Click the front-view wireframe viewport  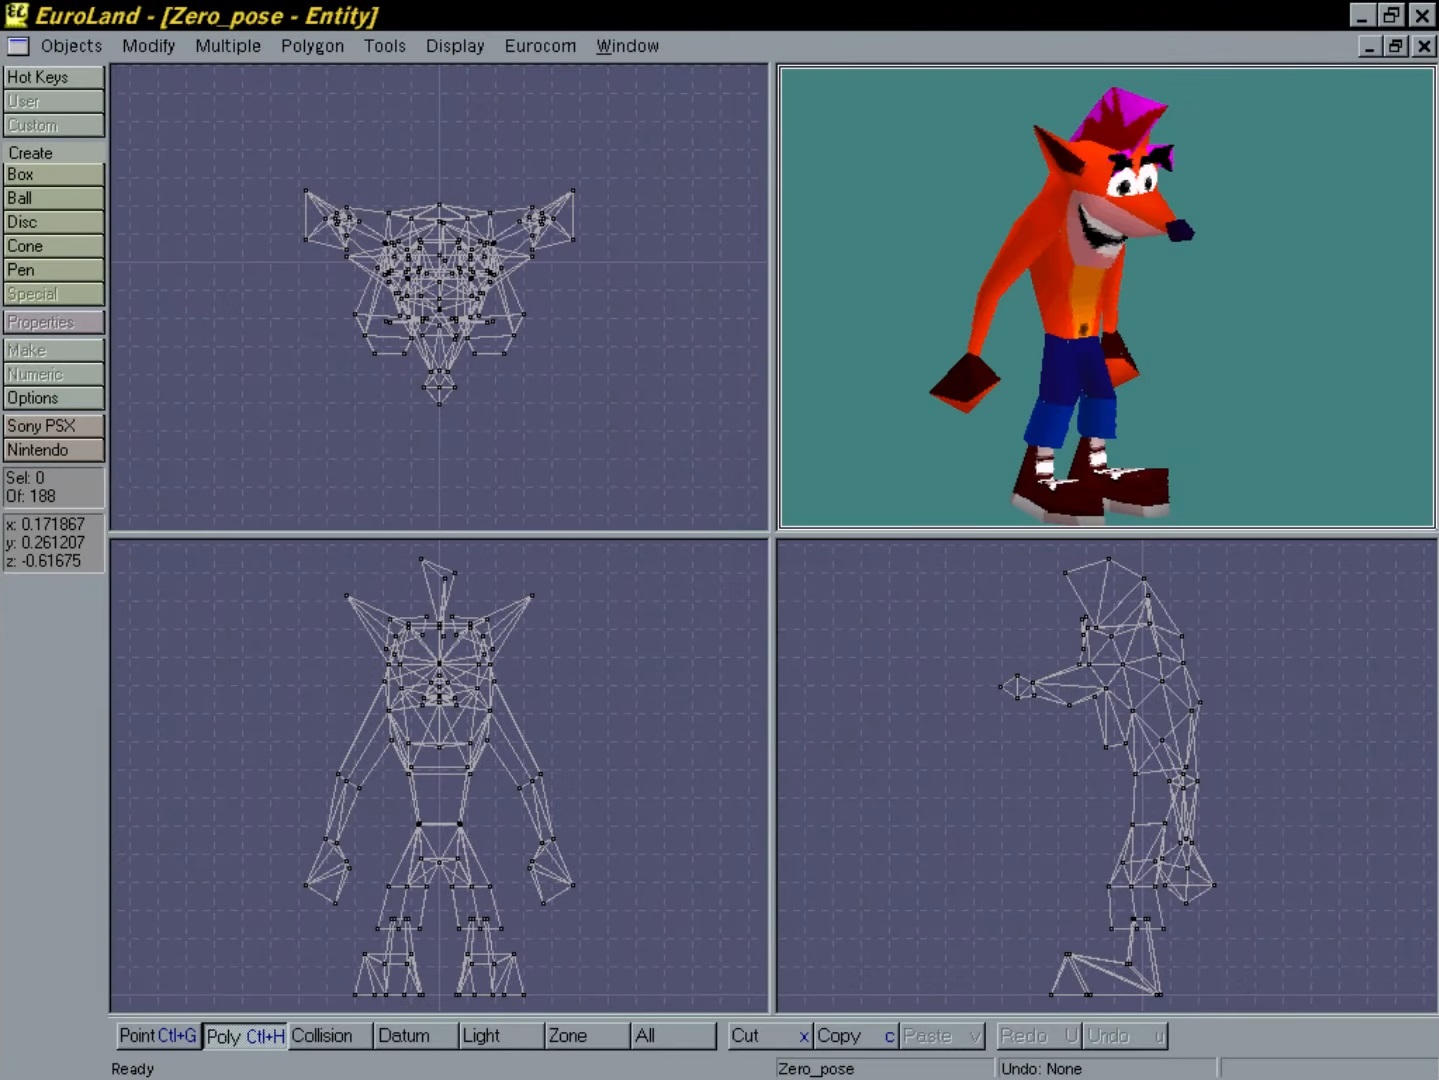(439, 776)
